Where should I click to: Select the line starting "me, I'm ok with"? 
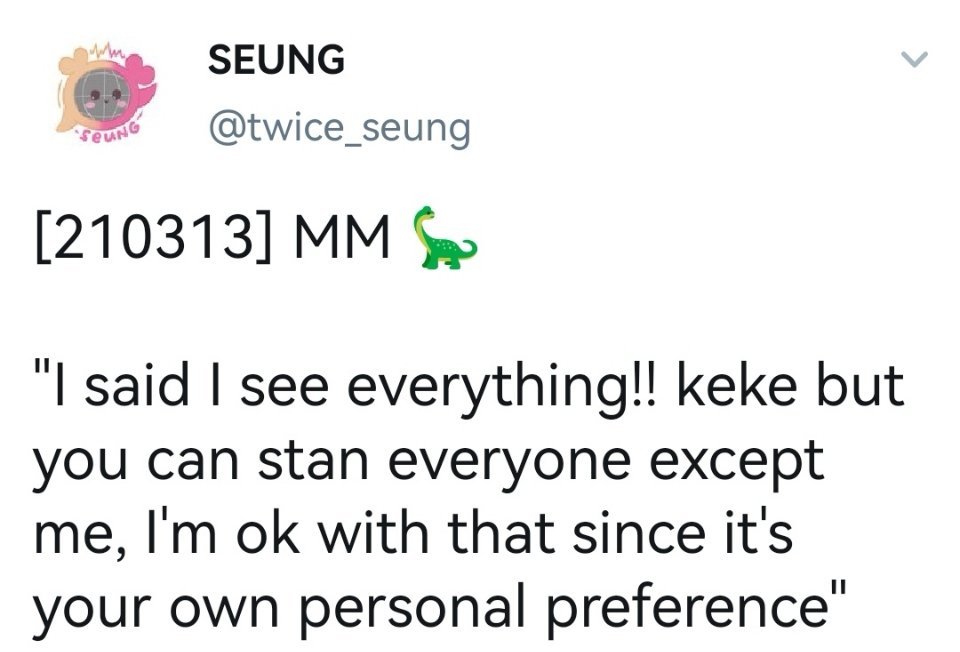413,534
